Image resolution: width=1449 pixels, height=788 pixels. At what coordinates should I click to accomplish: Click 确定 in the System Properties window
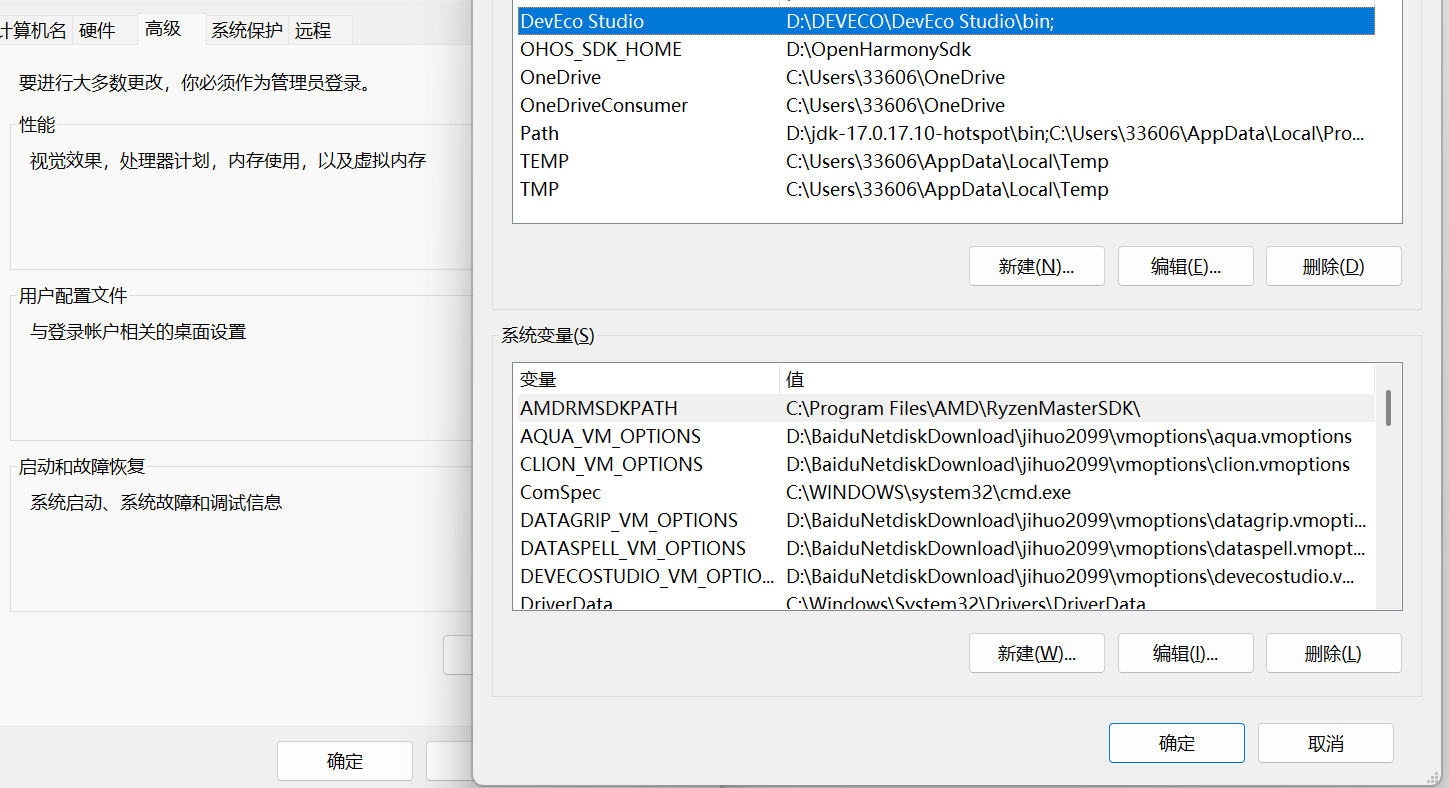coord(345,761)
